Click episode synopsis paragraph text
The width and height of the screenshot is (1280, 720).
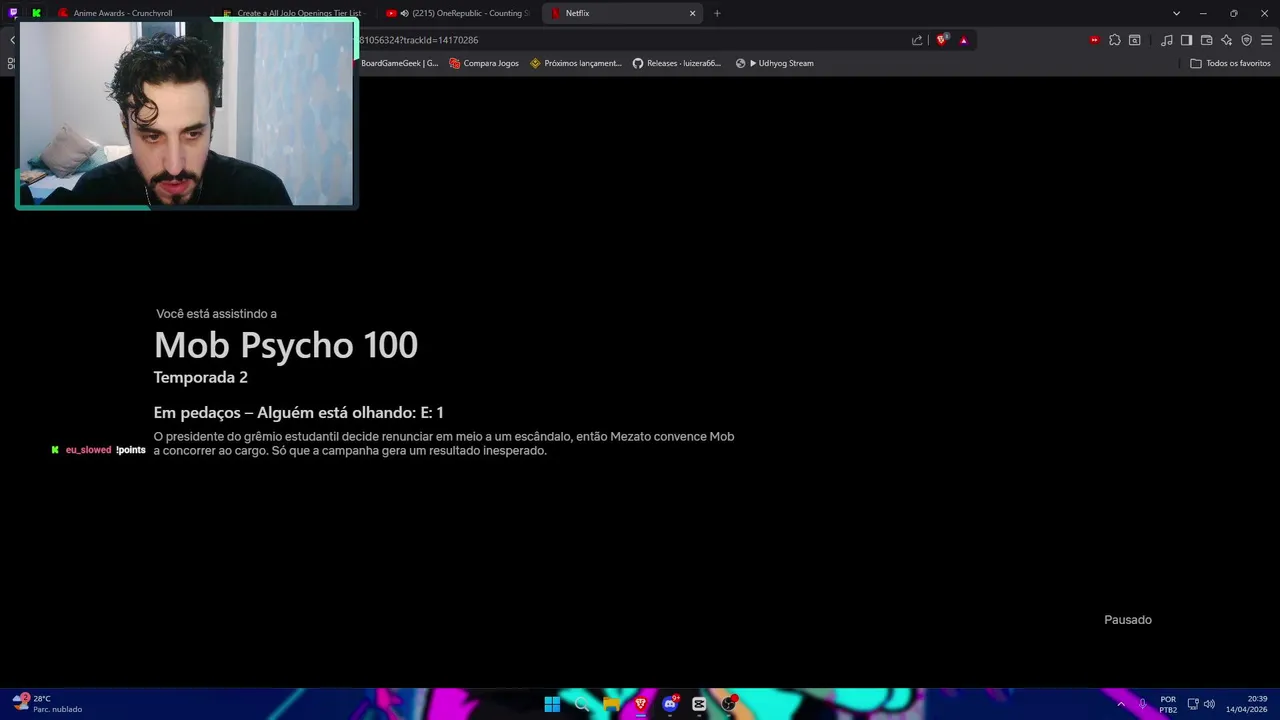(444, 443)
